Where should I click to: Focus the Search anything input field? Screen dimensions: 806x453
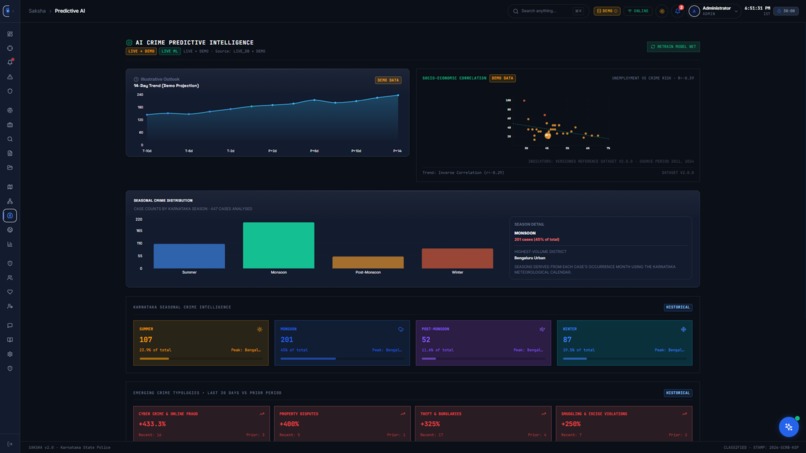[x=547, y=11]
